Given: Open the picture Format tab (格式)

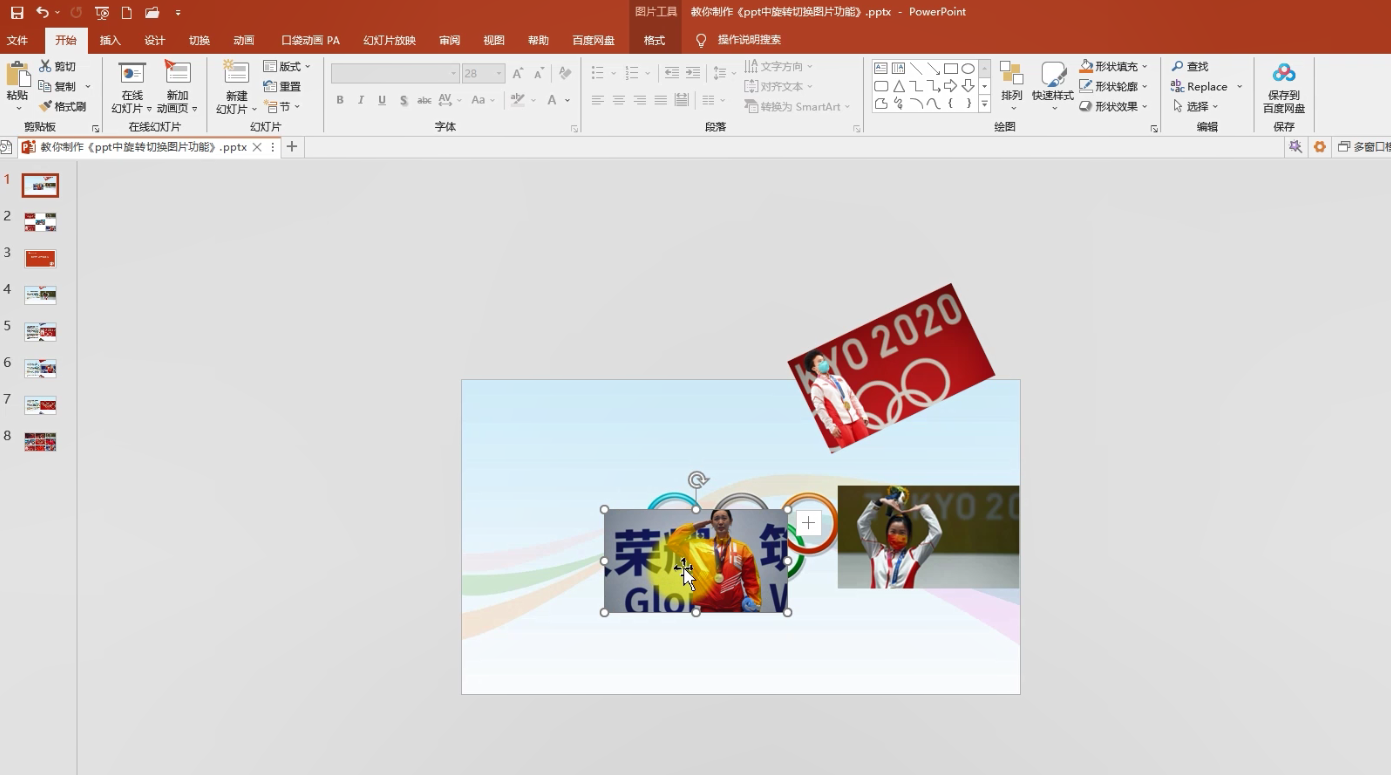Looking at the screenshot, I should tap(654, 40).
